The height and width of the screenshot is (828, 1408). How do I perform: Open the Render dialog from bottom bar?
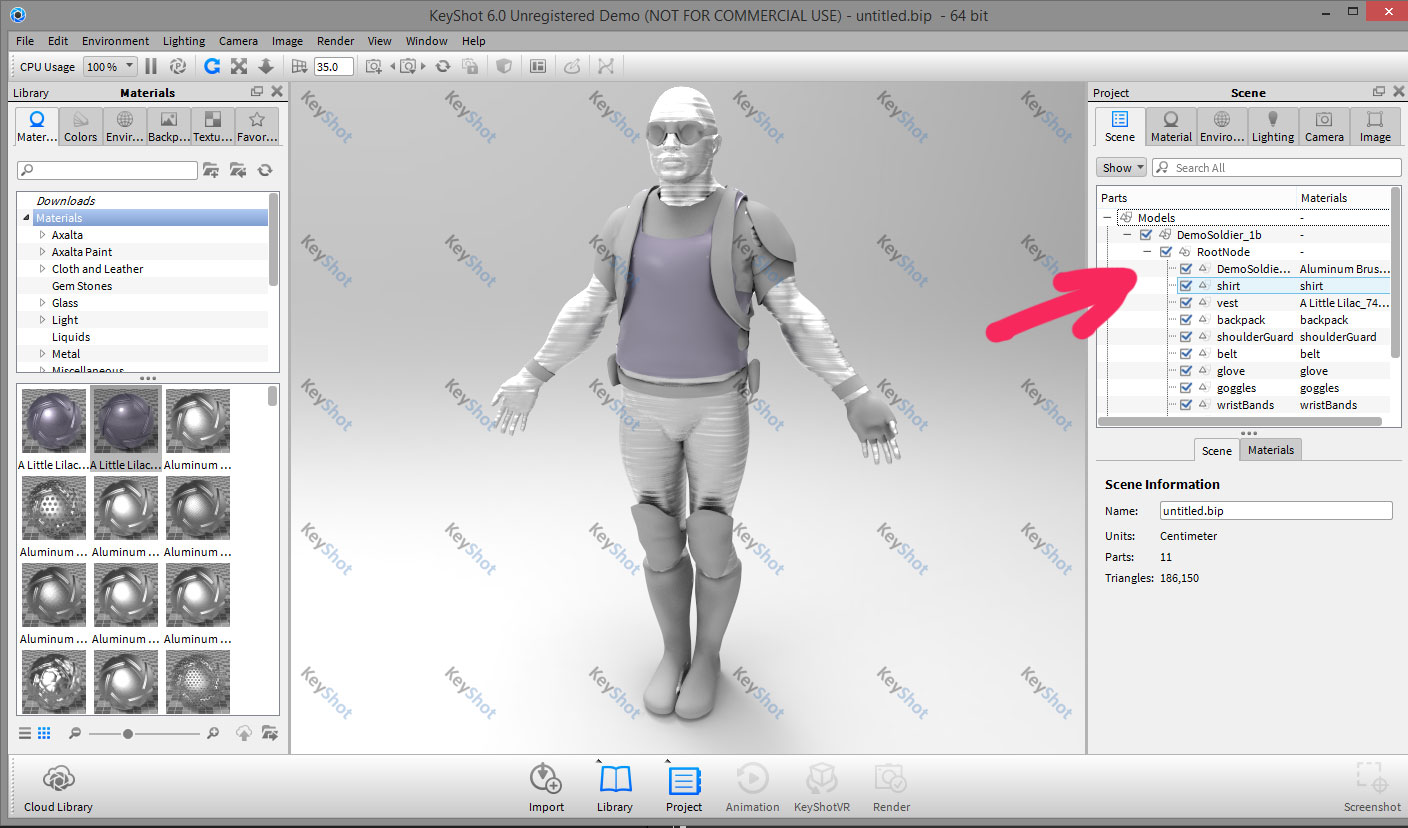point(891,788)
